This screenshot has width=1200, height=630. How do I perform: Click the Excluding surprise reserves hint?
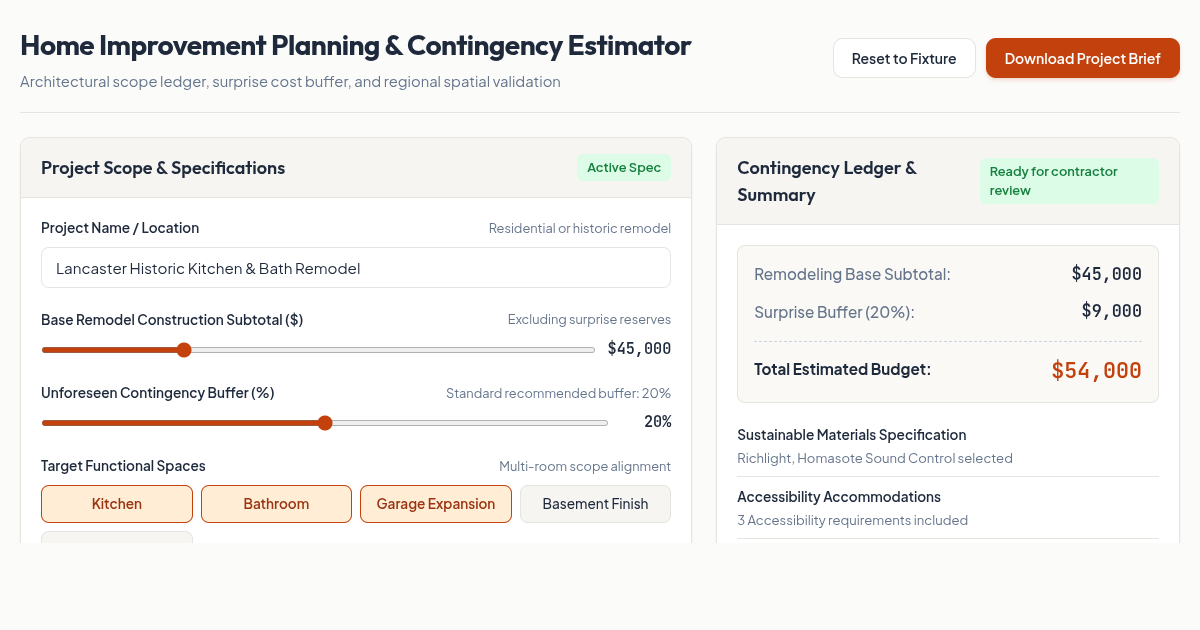(x=589, y=320)
